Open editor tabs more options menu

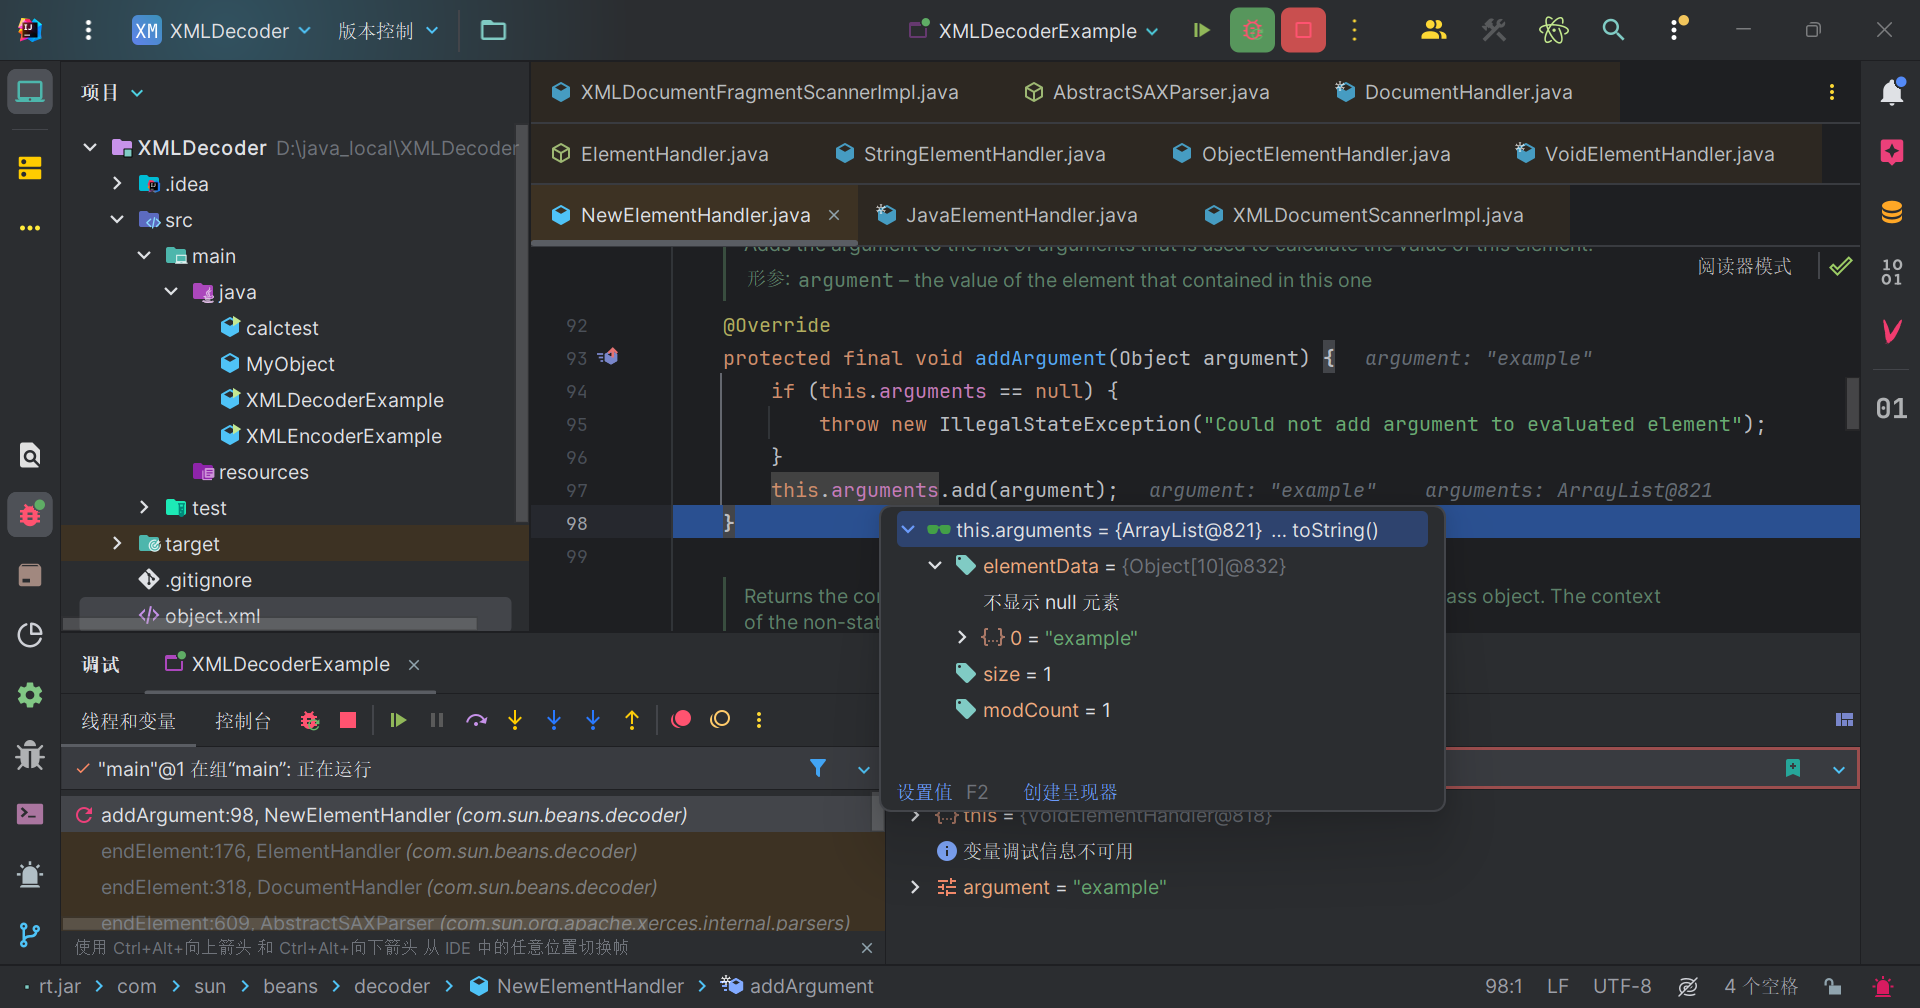click(x=1832, y=92)
